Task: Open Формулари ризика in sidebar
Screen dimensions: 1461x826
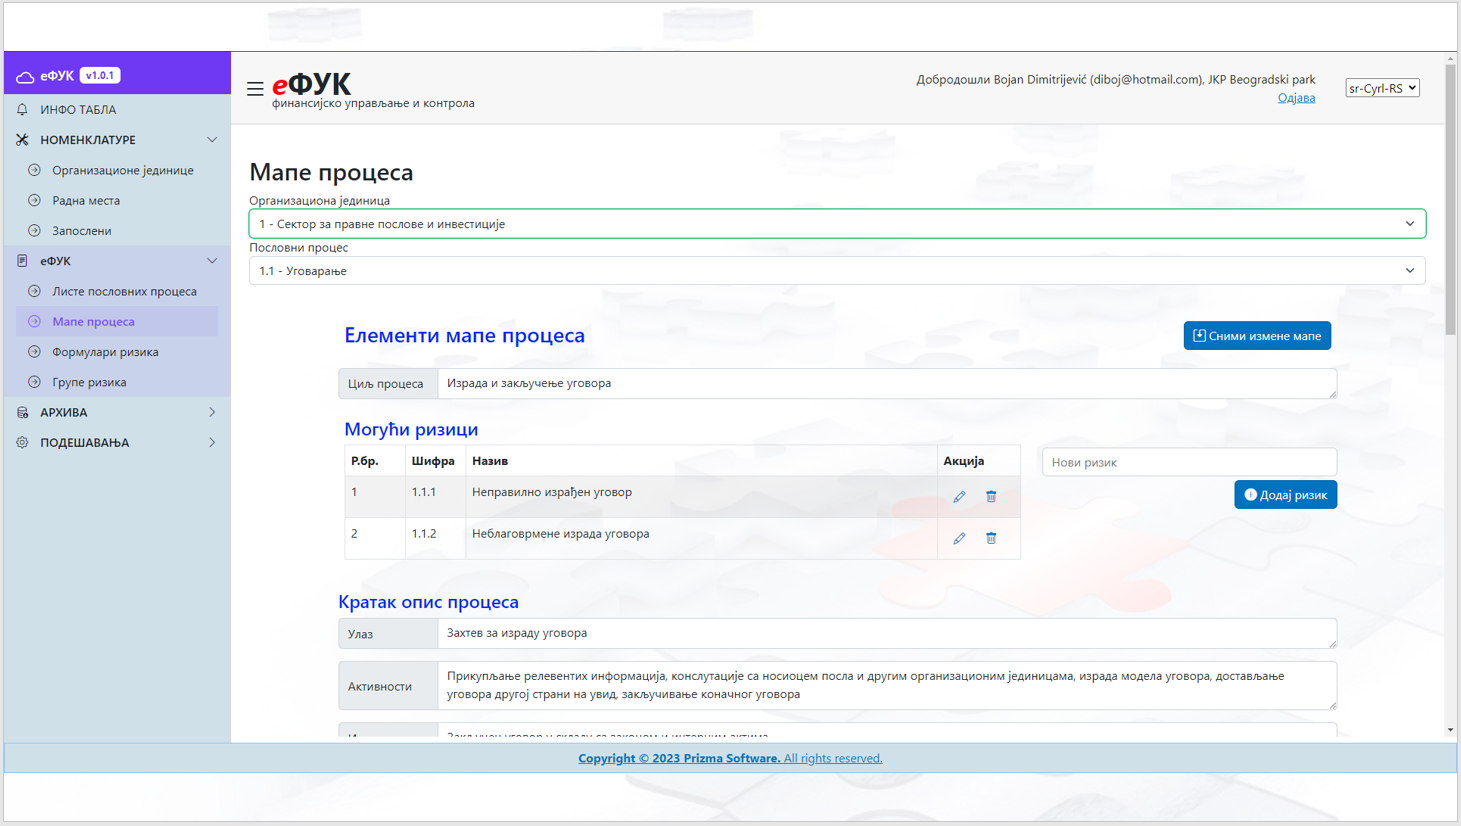Action: tap(105, 352)
